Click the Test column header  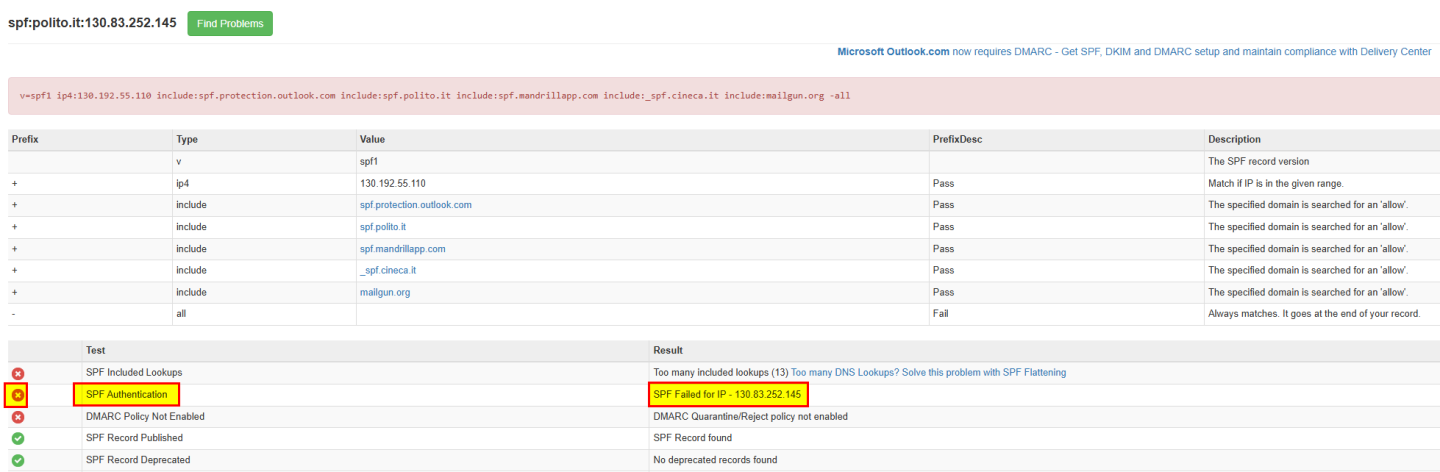(x=96, y=351)
